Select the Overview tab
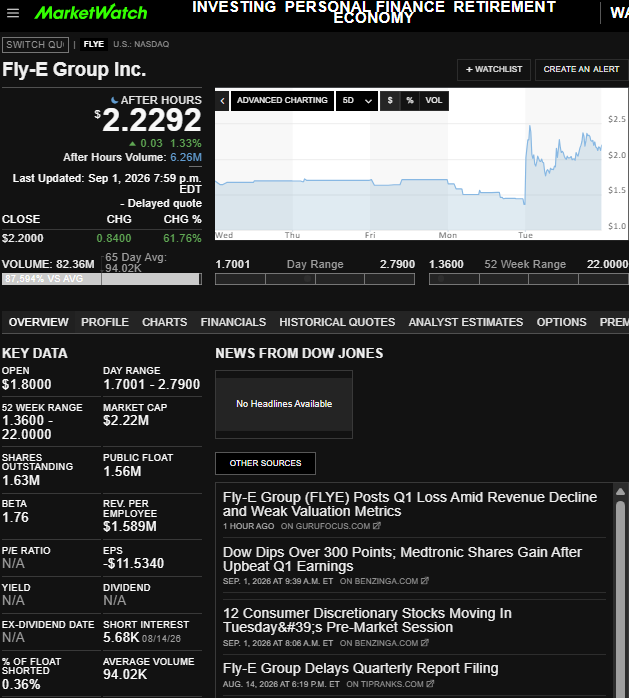629x698 pixels. pyautogui.click(x=39, y=322)
